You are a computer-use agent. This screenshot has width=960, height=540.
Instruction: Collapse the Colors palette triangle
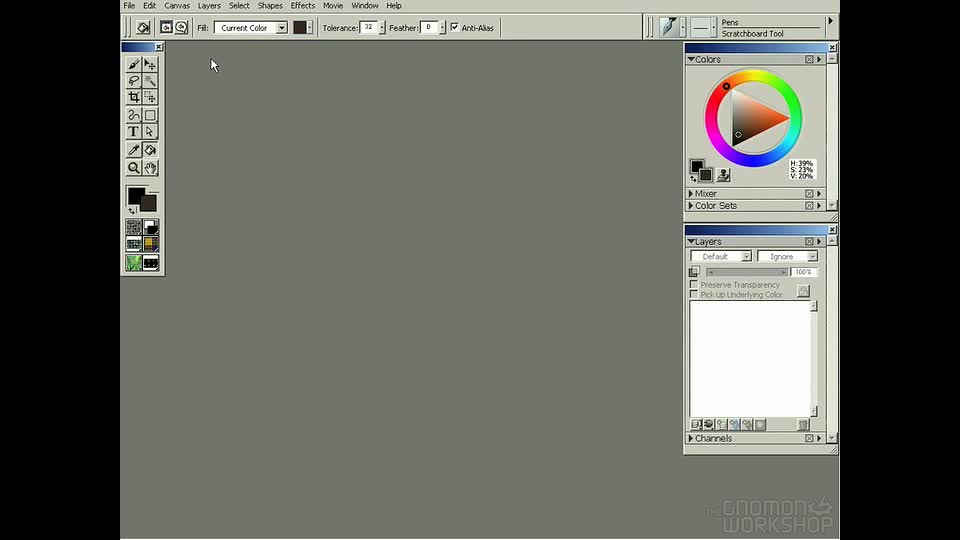point(691,59)
